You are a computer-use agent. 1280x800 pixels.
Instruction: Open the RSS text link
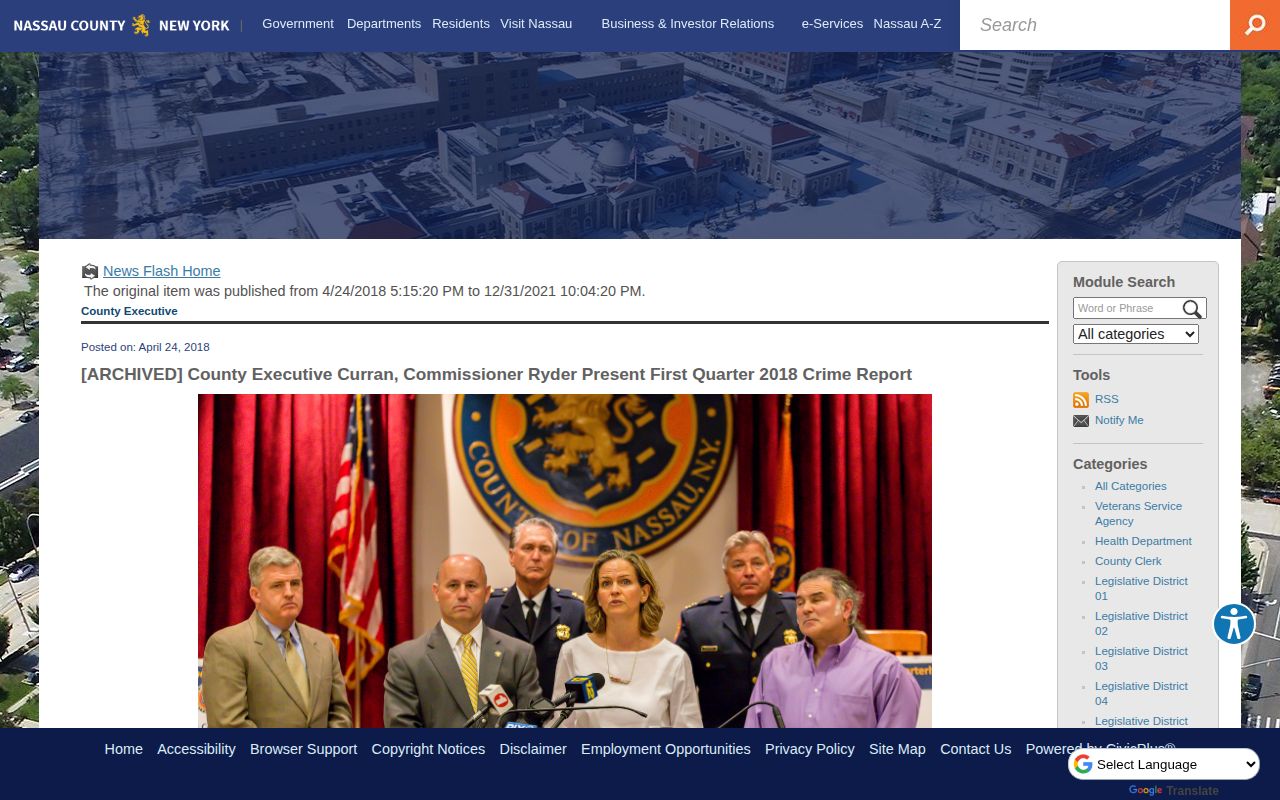1107,399
